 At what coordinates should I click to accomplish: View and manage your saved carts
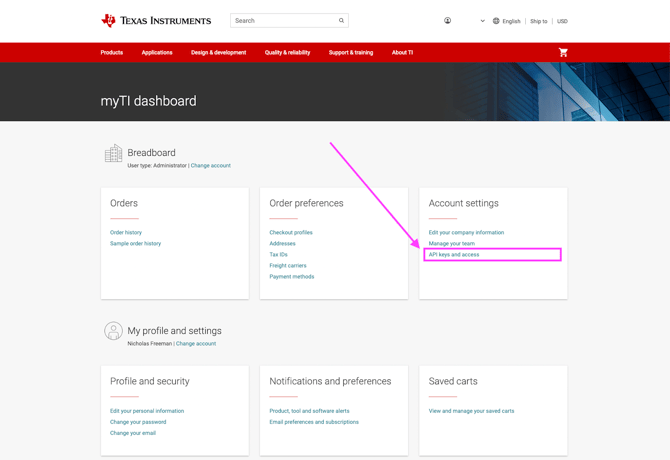[x=471, y=411]
